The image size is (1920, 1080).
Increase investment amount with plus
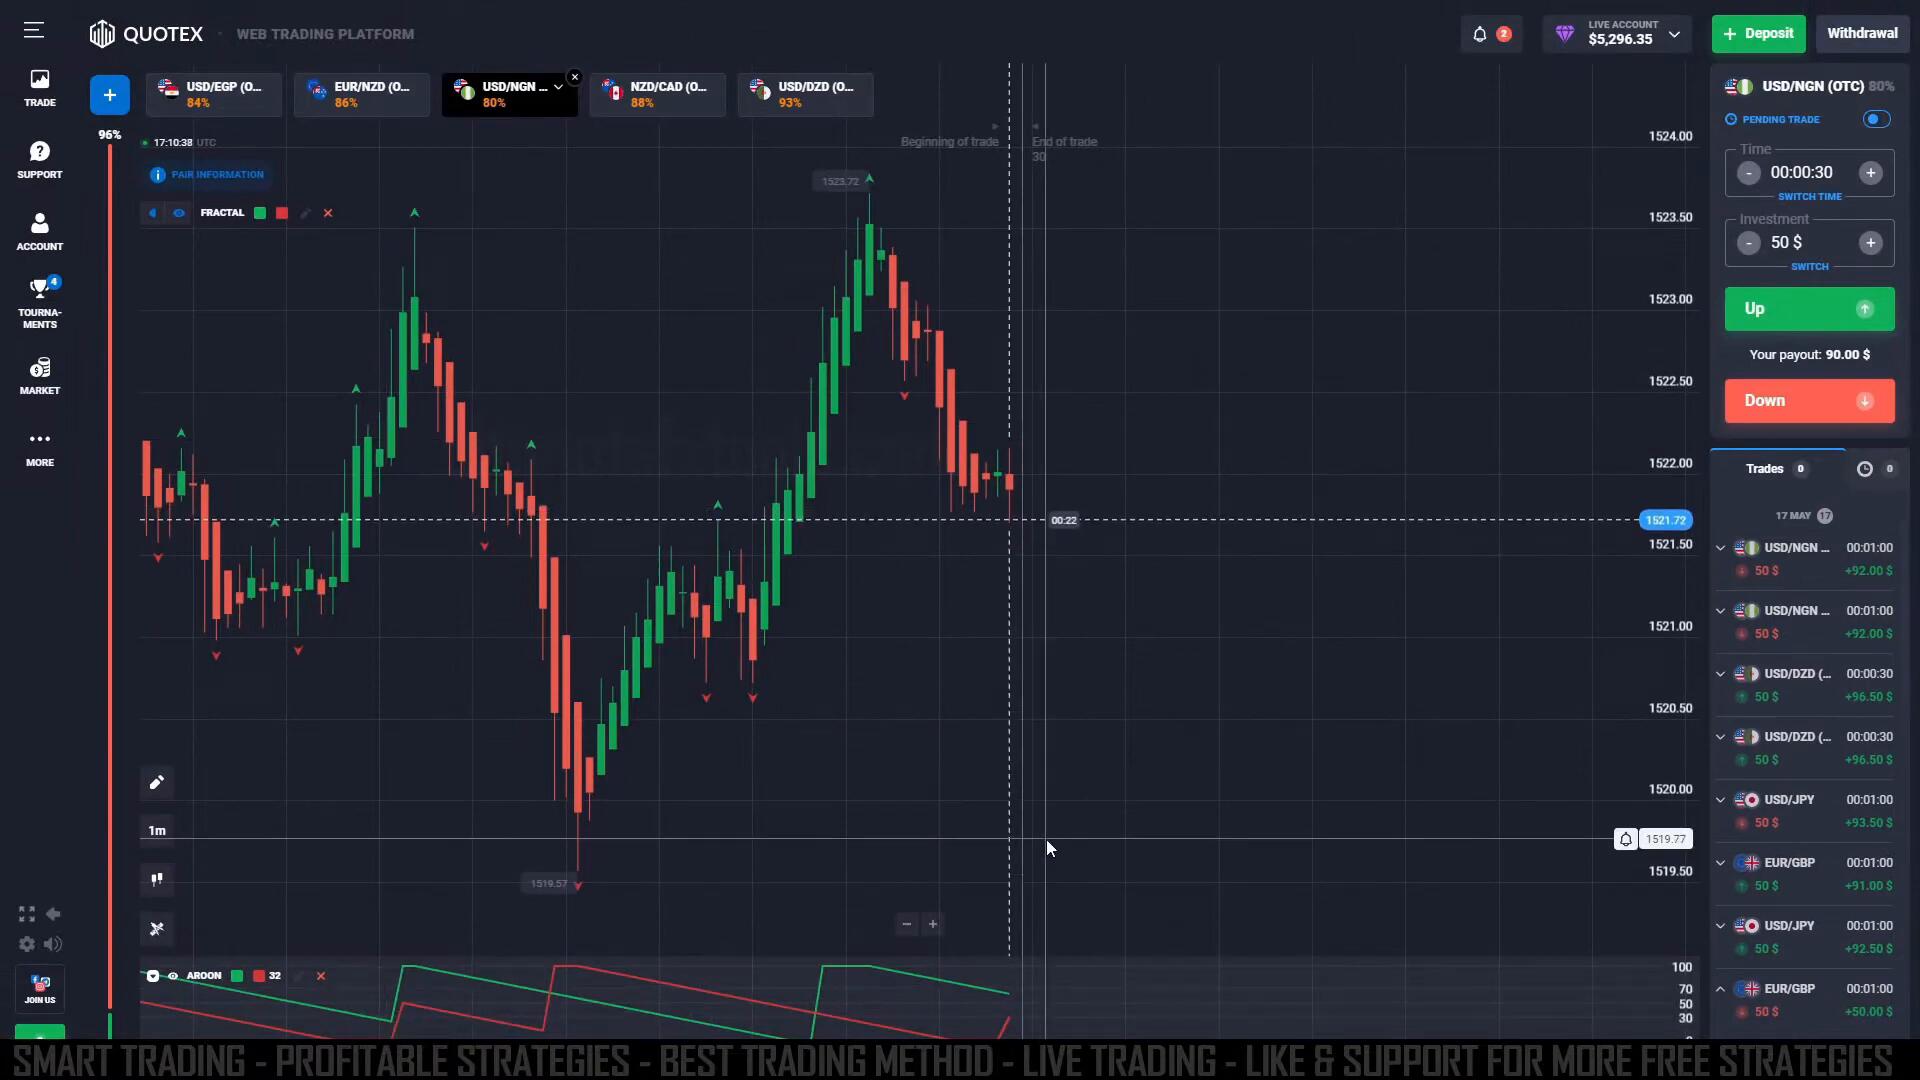pos(1870,243)
